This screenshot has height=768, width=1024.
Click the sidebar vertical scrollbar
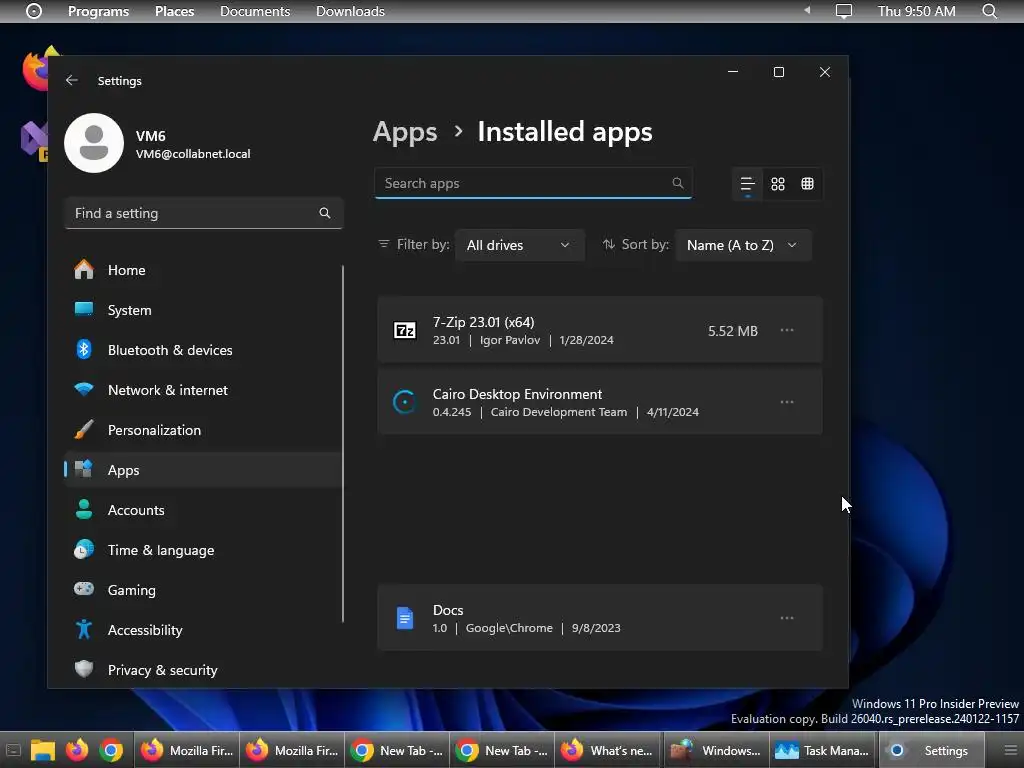(x=343, y=444)
